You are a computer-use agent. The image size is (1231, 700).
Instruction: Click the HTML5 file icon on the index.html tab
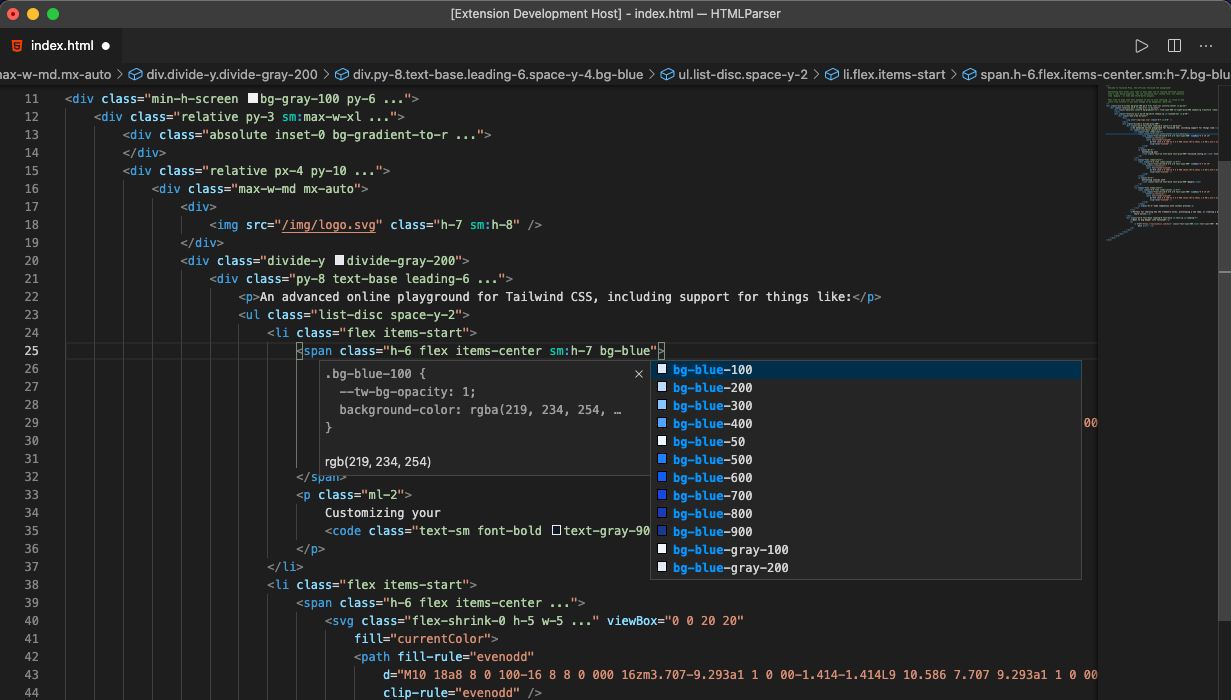tap(16, 46)
